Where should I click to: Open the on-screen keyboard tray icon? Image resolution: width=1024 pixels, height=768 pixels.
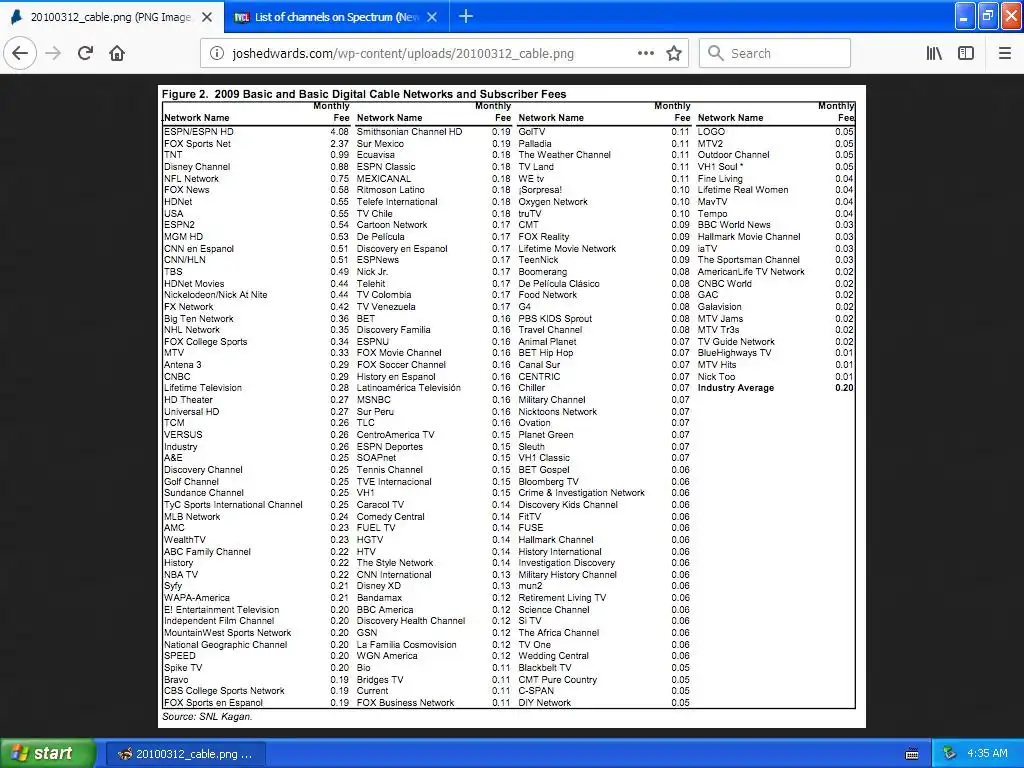pyautogui.click(x=912, y=754)
